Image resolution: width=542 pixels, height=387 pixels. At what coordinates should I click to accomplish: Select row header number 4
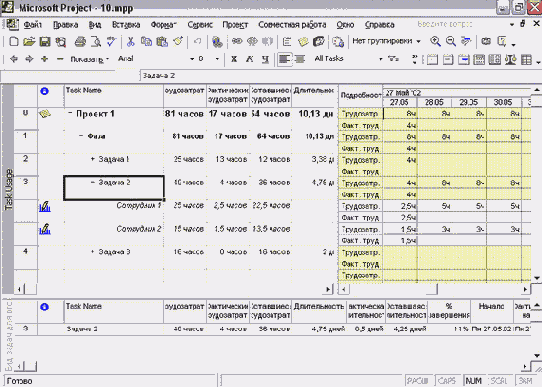26,257
